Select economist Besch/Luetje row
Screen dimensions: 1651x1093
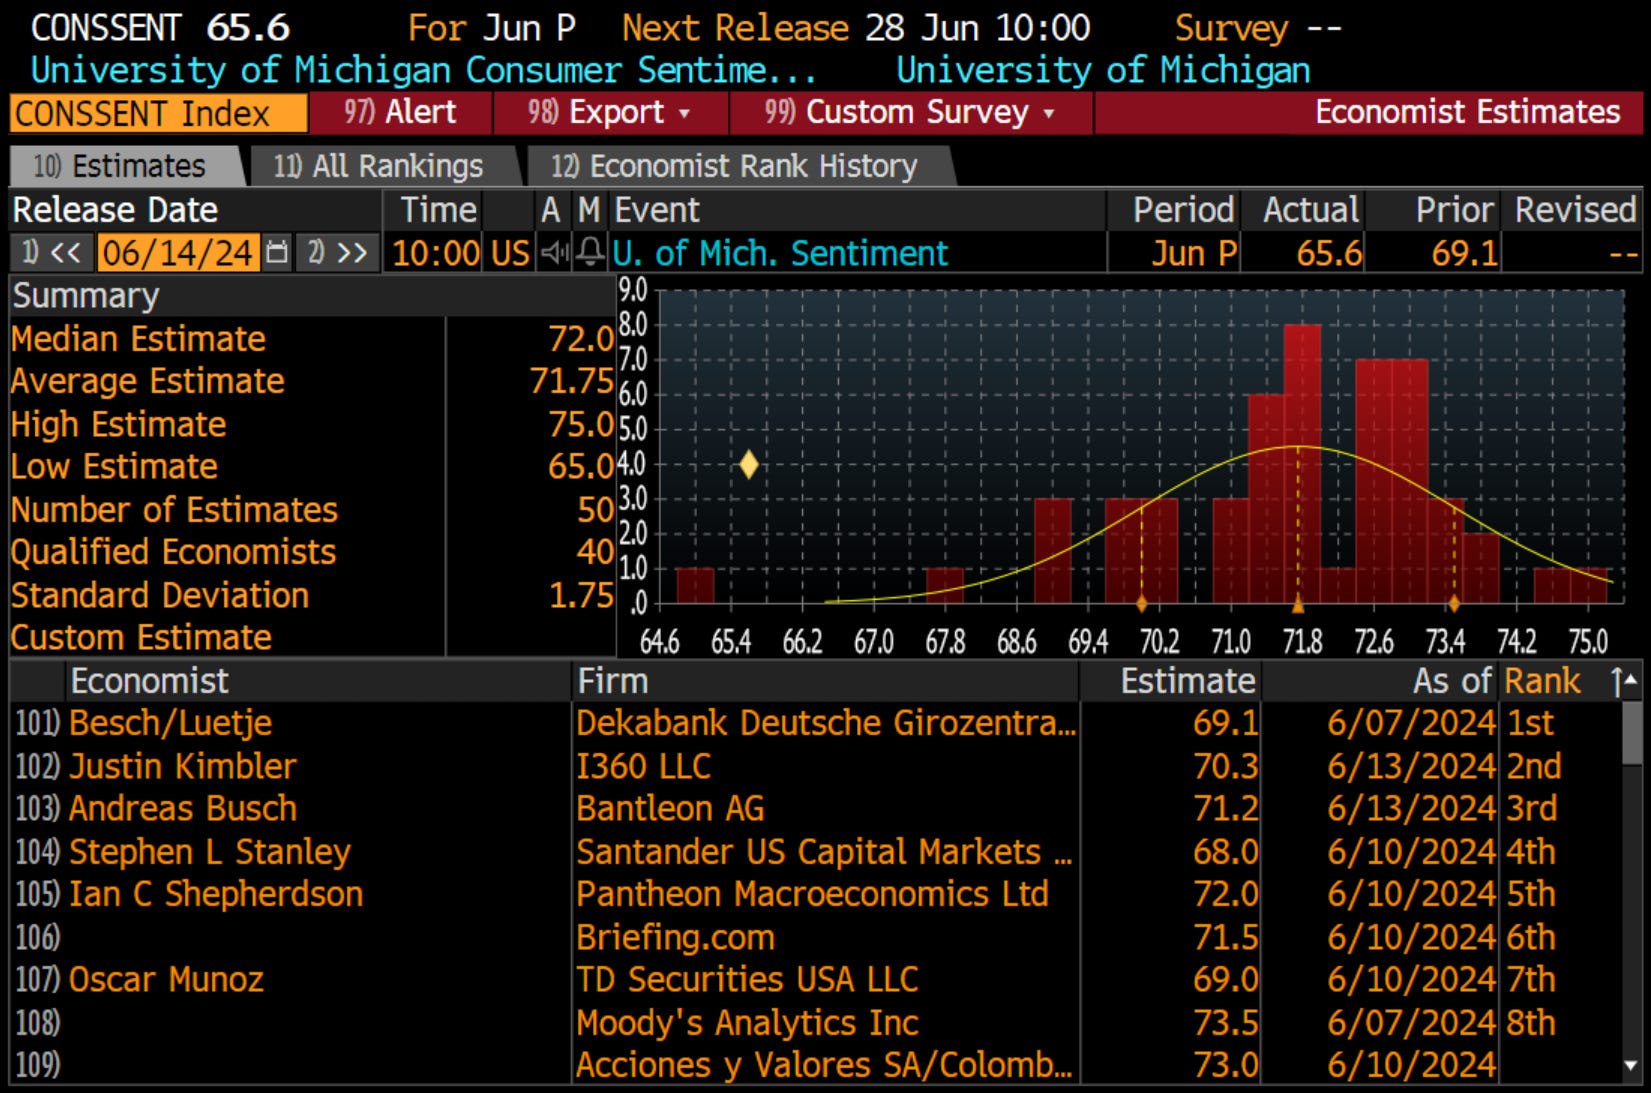tap(815, 723)
